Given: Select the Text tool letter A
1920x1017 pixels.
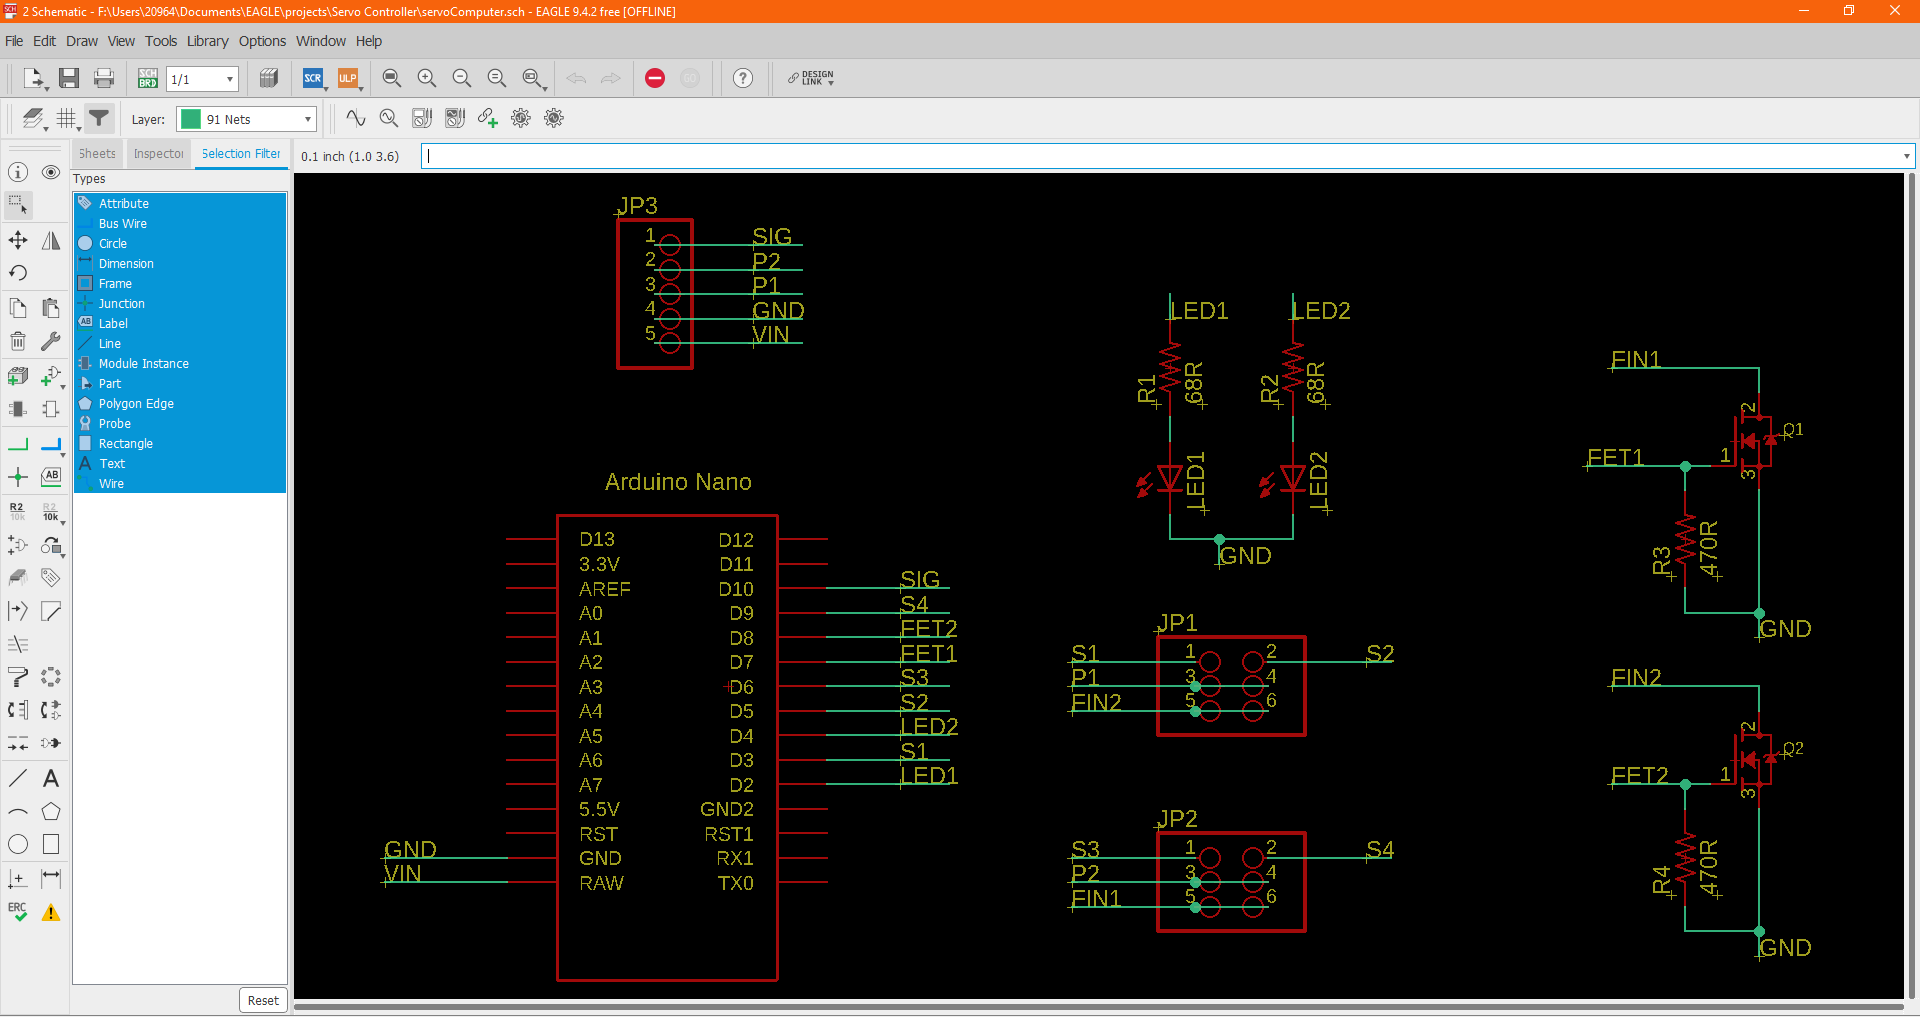Looking at the screenshot, I should pos(51,778).
